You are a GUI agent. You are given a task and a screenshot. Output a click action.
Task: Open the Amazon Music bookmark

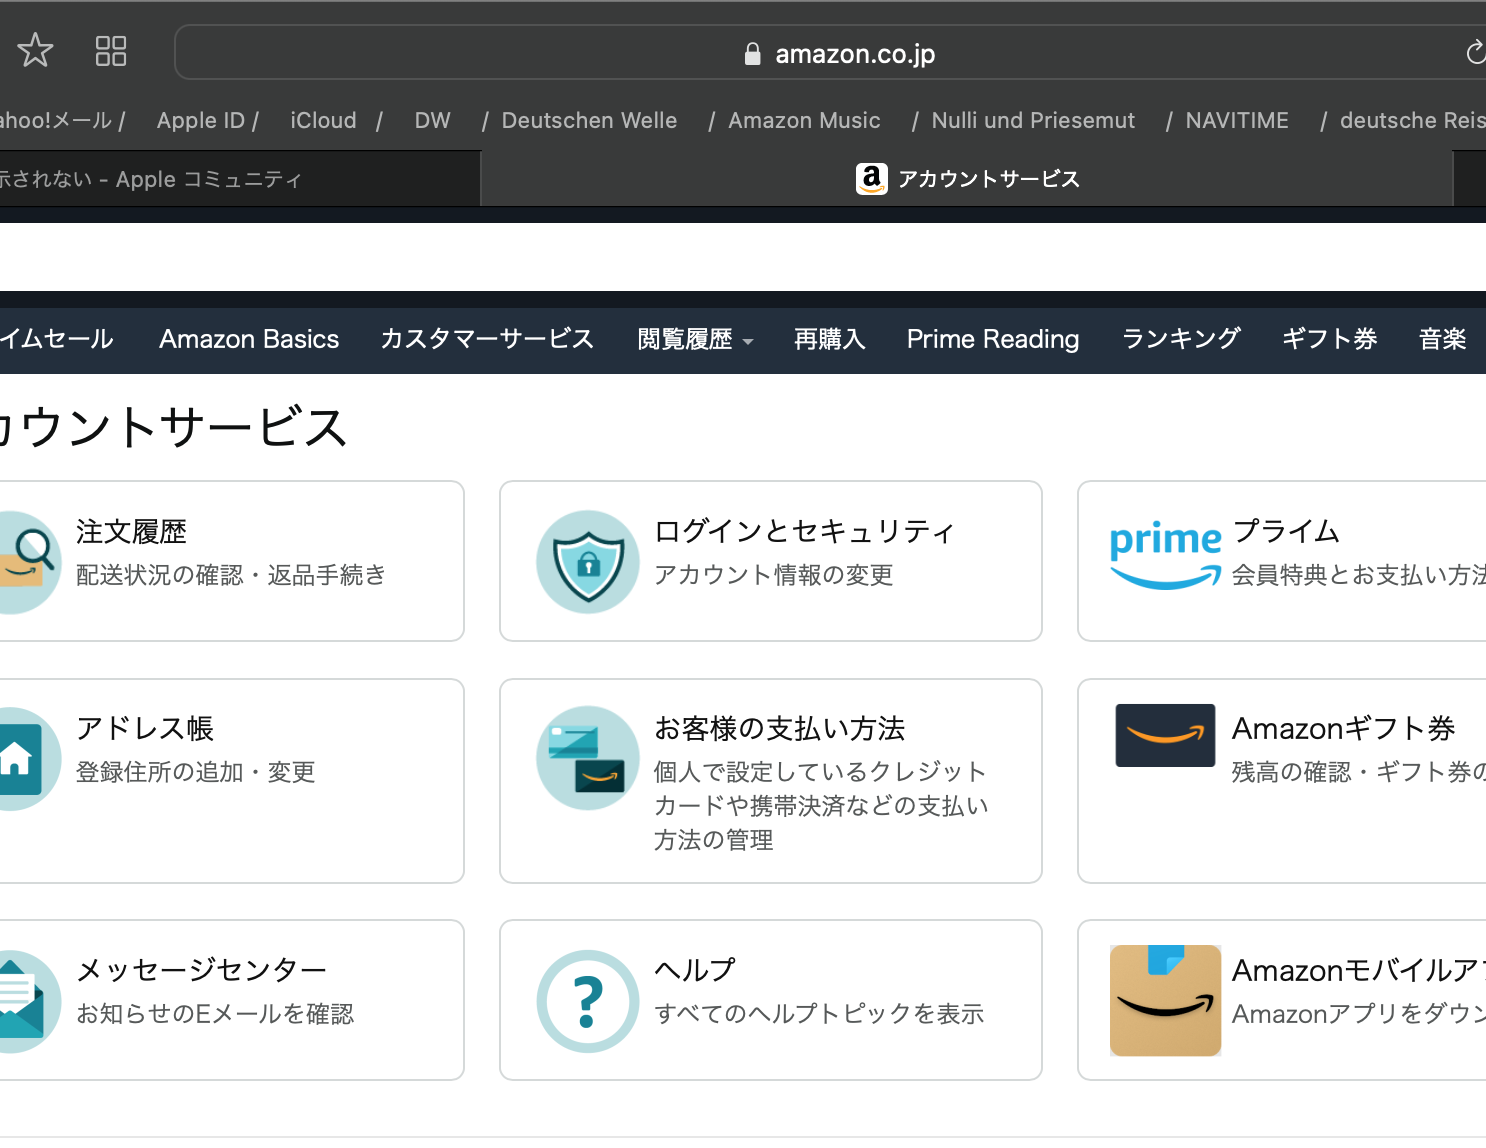804,121
